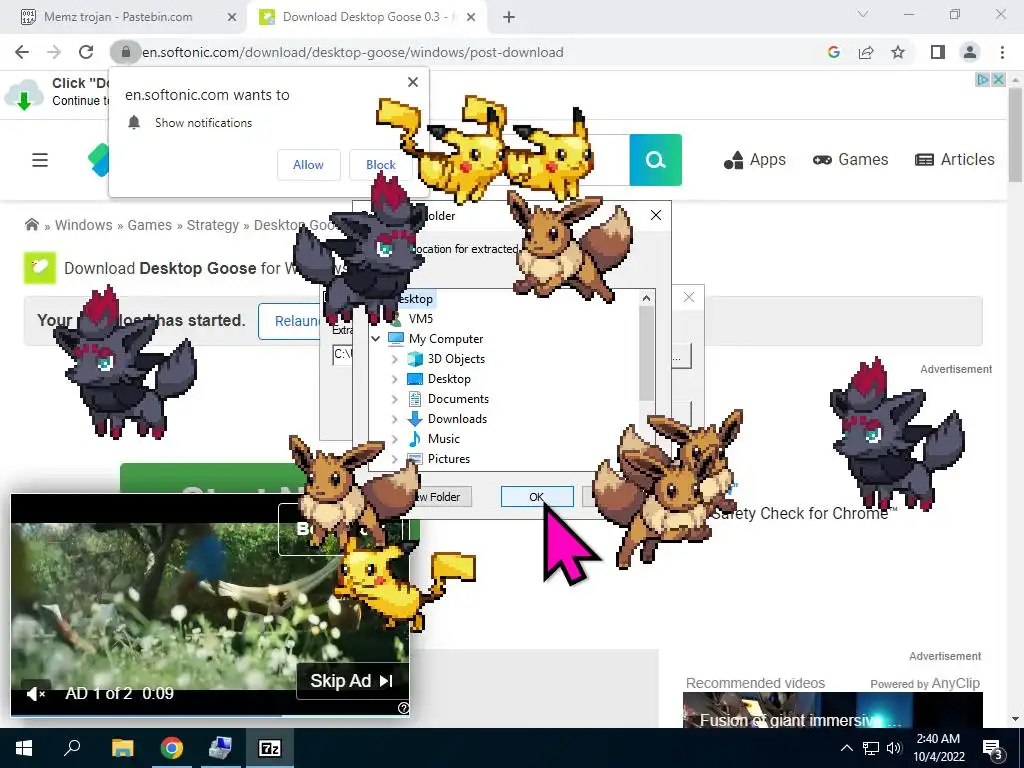This screenshot has height=768, width=1024.
Task: Open the Chrome three-dot menu
Action: pos(1002,52)
